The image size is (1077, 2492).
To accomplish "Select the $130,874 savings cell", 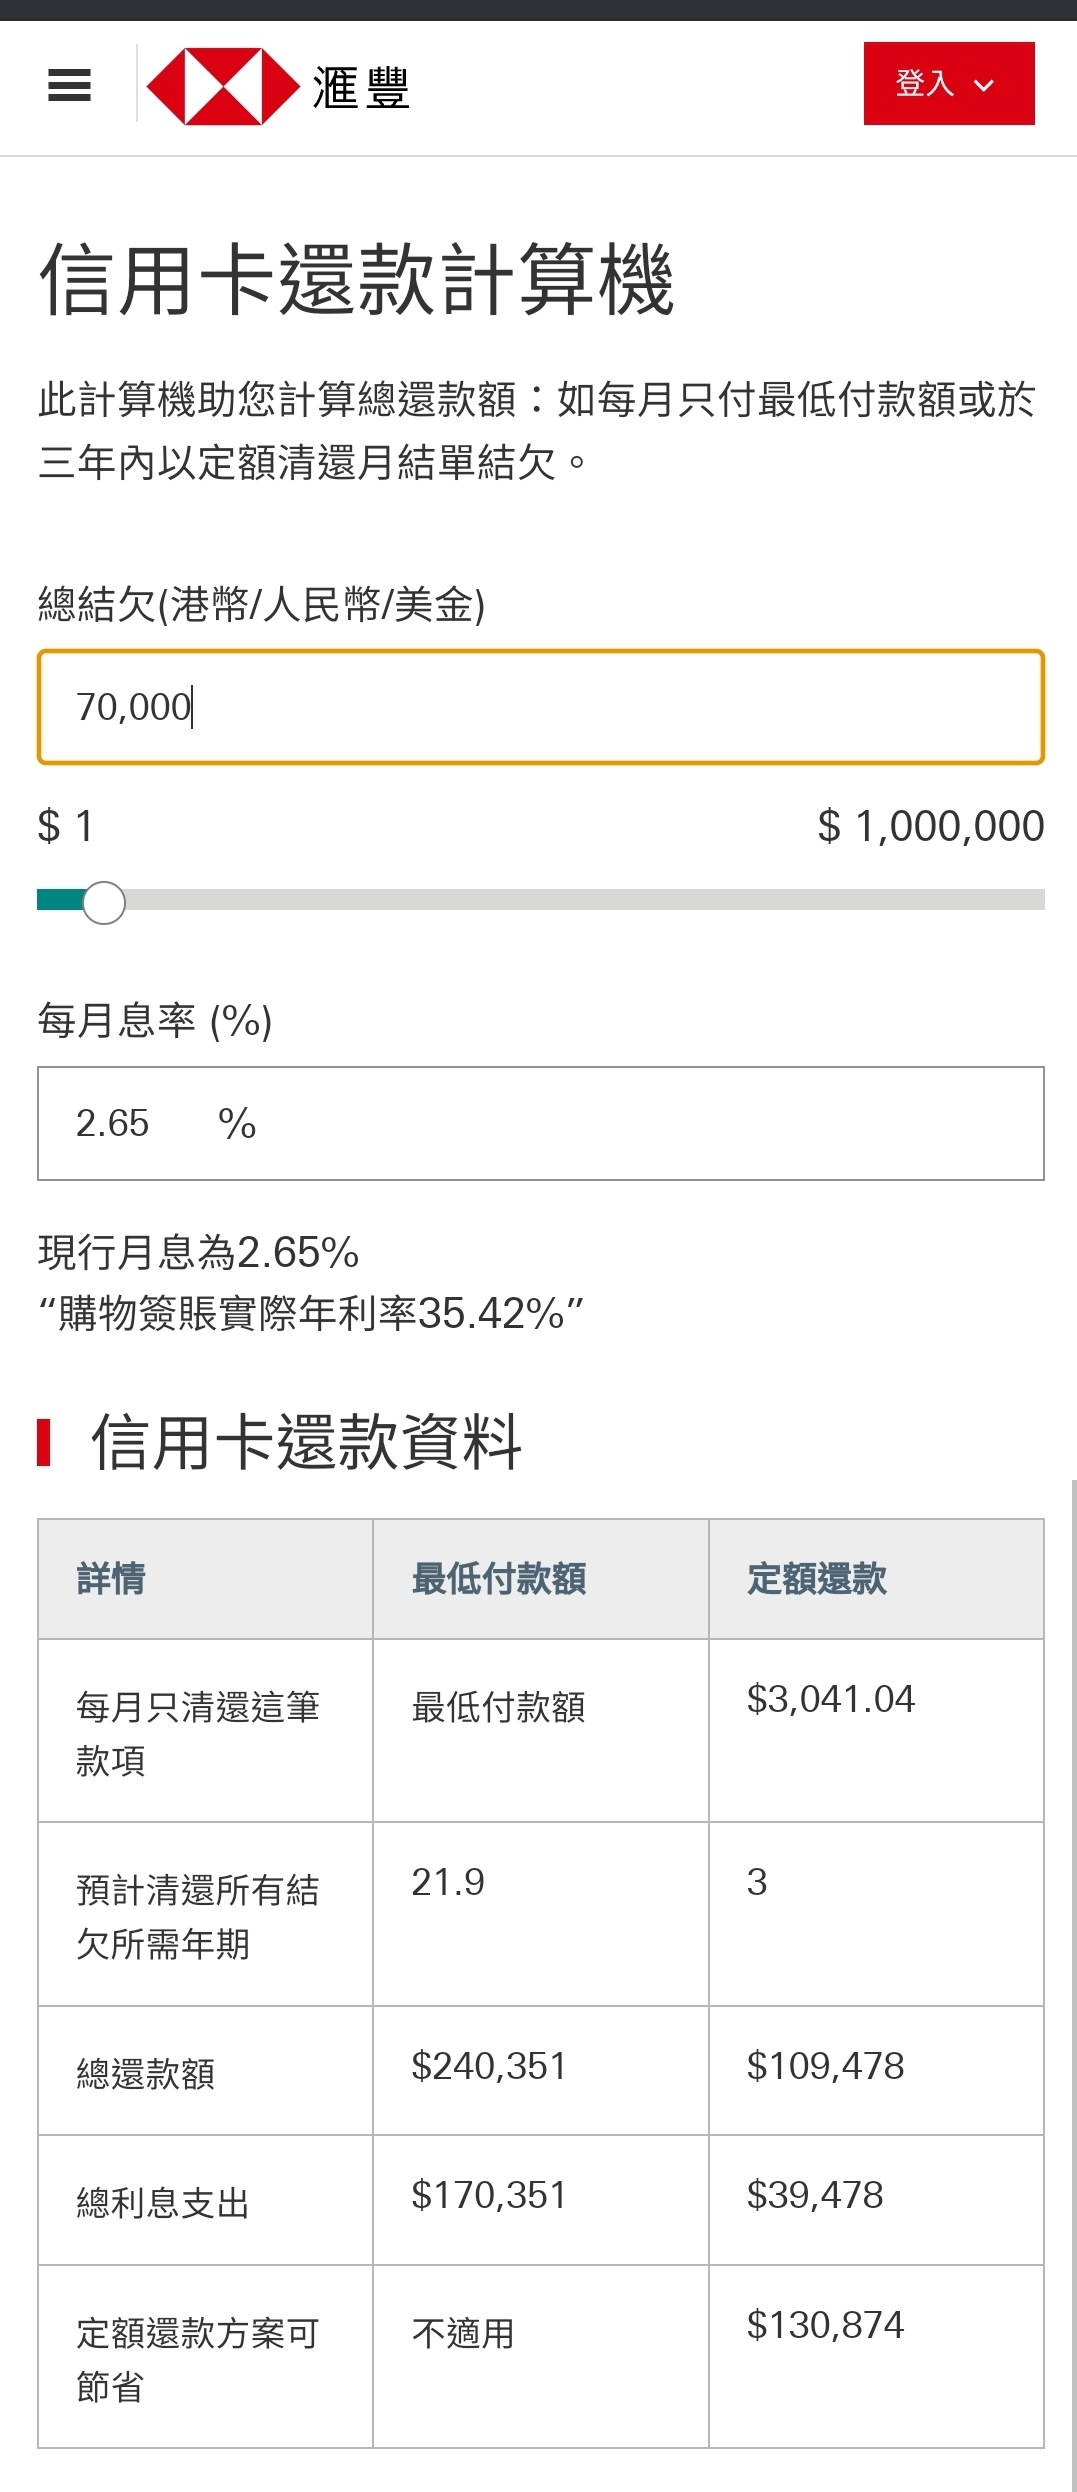I will pyautogui.click(x=876, y=2357).
